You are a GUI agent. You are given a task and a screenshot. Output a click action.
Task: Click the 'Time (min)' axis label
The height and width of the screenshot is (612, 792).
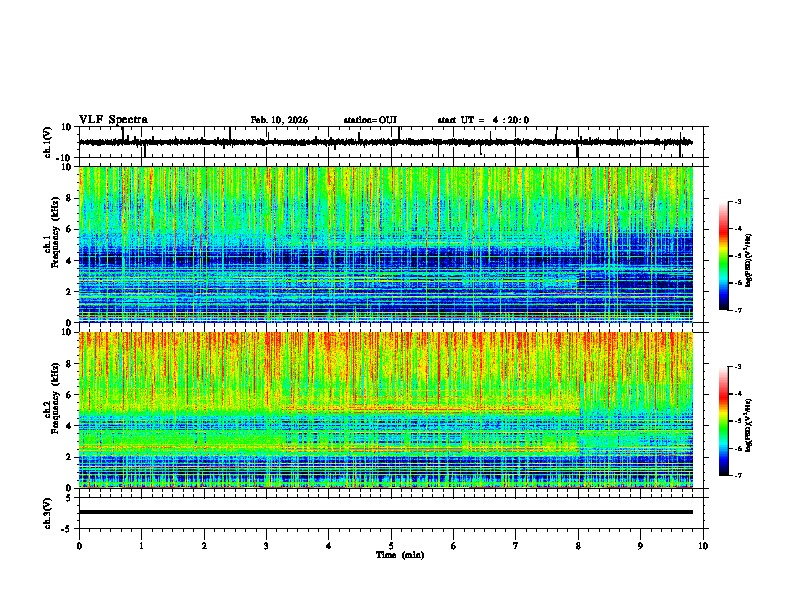pyautogui.click(x=400, y=555)
